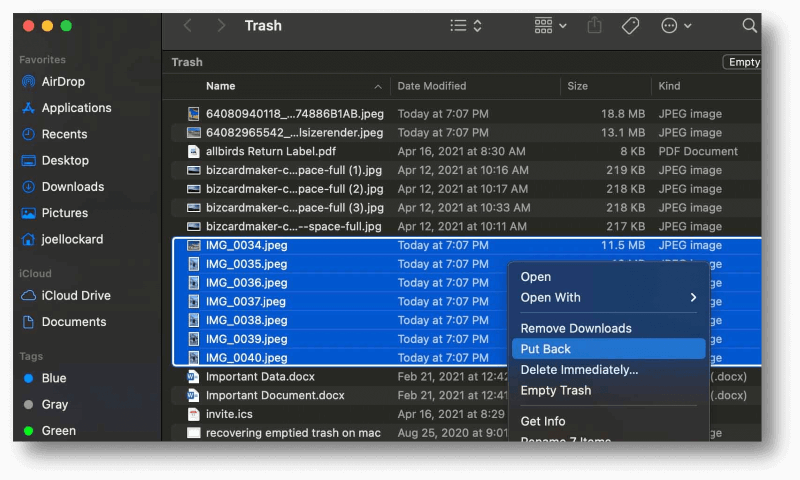Select bizcardmaker-c...pace-full (2).jpg
Image resolution: width=800 pixels, height=480 pixels.
(294, 189)
